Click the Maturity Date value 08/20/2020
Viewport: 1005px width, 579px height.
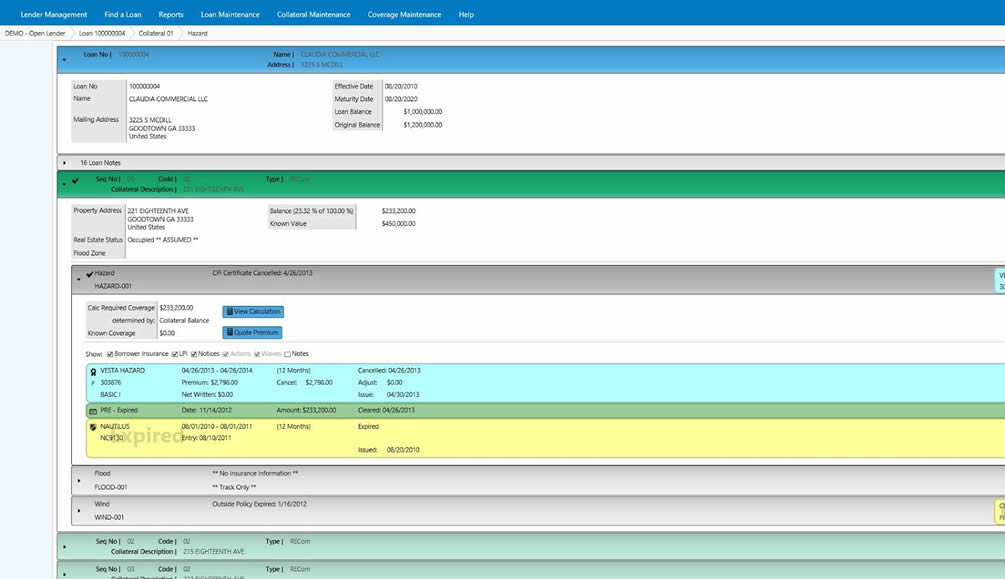point(401,99)
